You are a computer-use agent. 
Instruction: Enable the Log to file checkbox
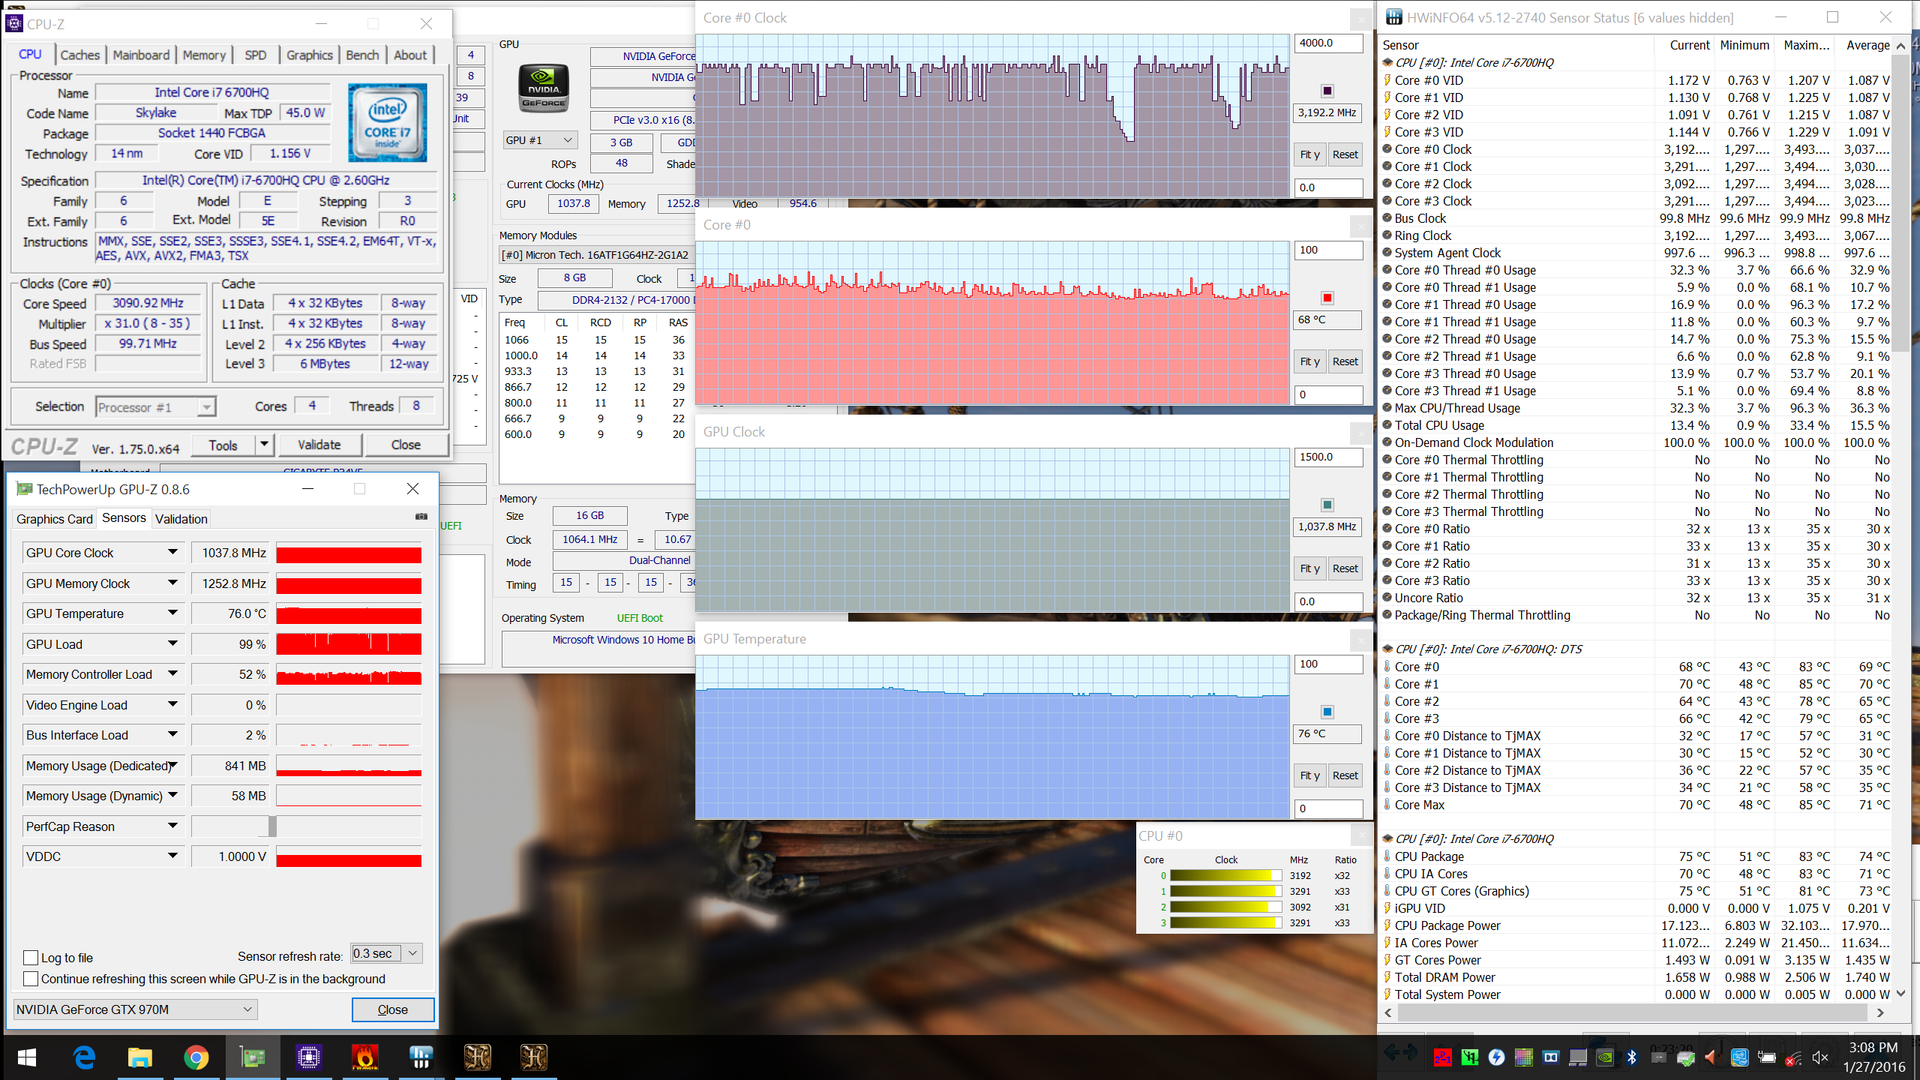(x=31, y=957)
